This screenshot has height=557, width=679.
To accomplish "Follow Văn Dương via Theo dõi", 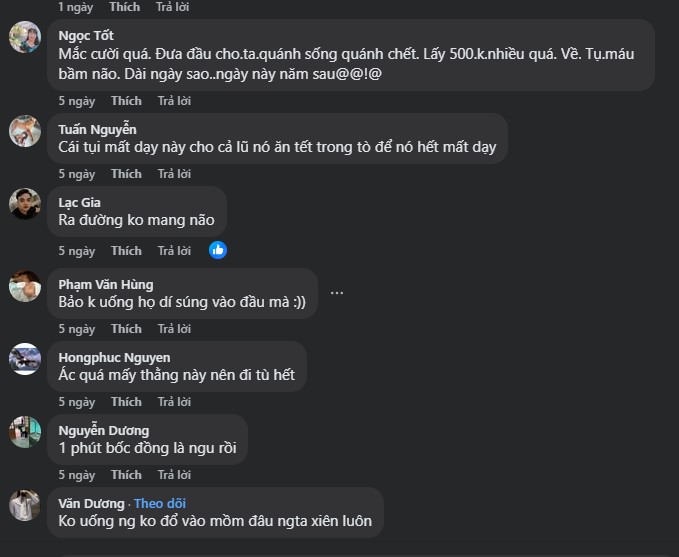I will pyautogui.click(x=160, y=503).
